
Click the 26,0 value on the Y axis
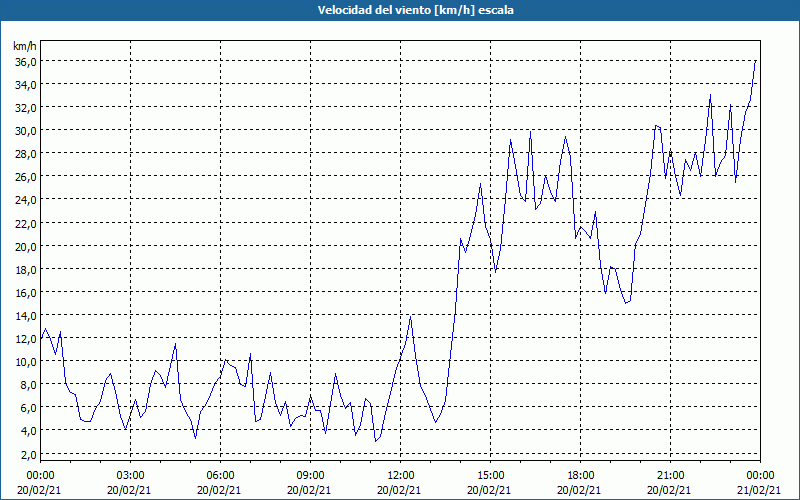click(x=26, y=177)
